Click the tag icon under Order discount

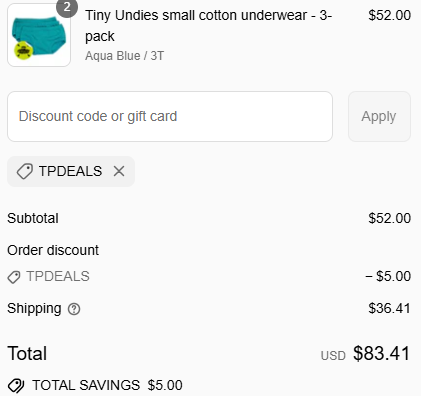tap(14, 277)
